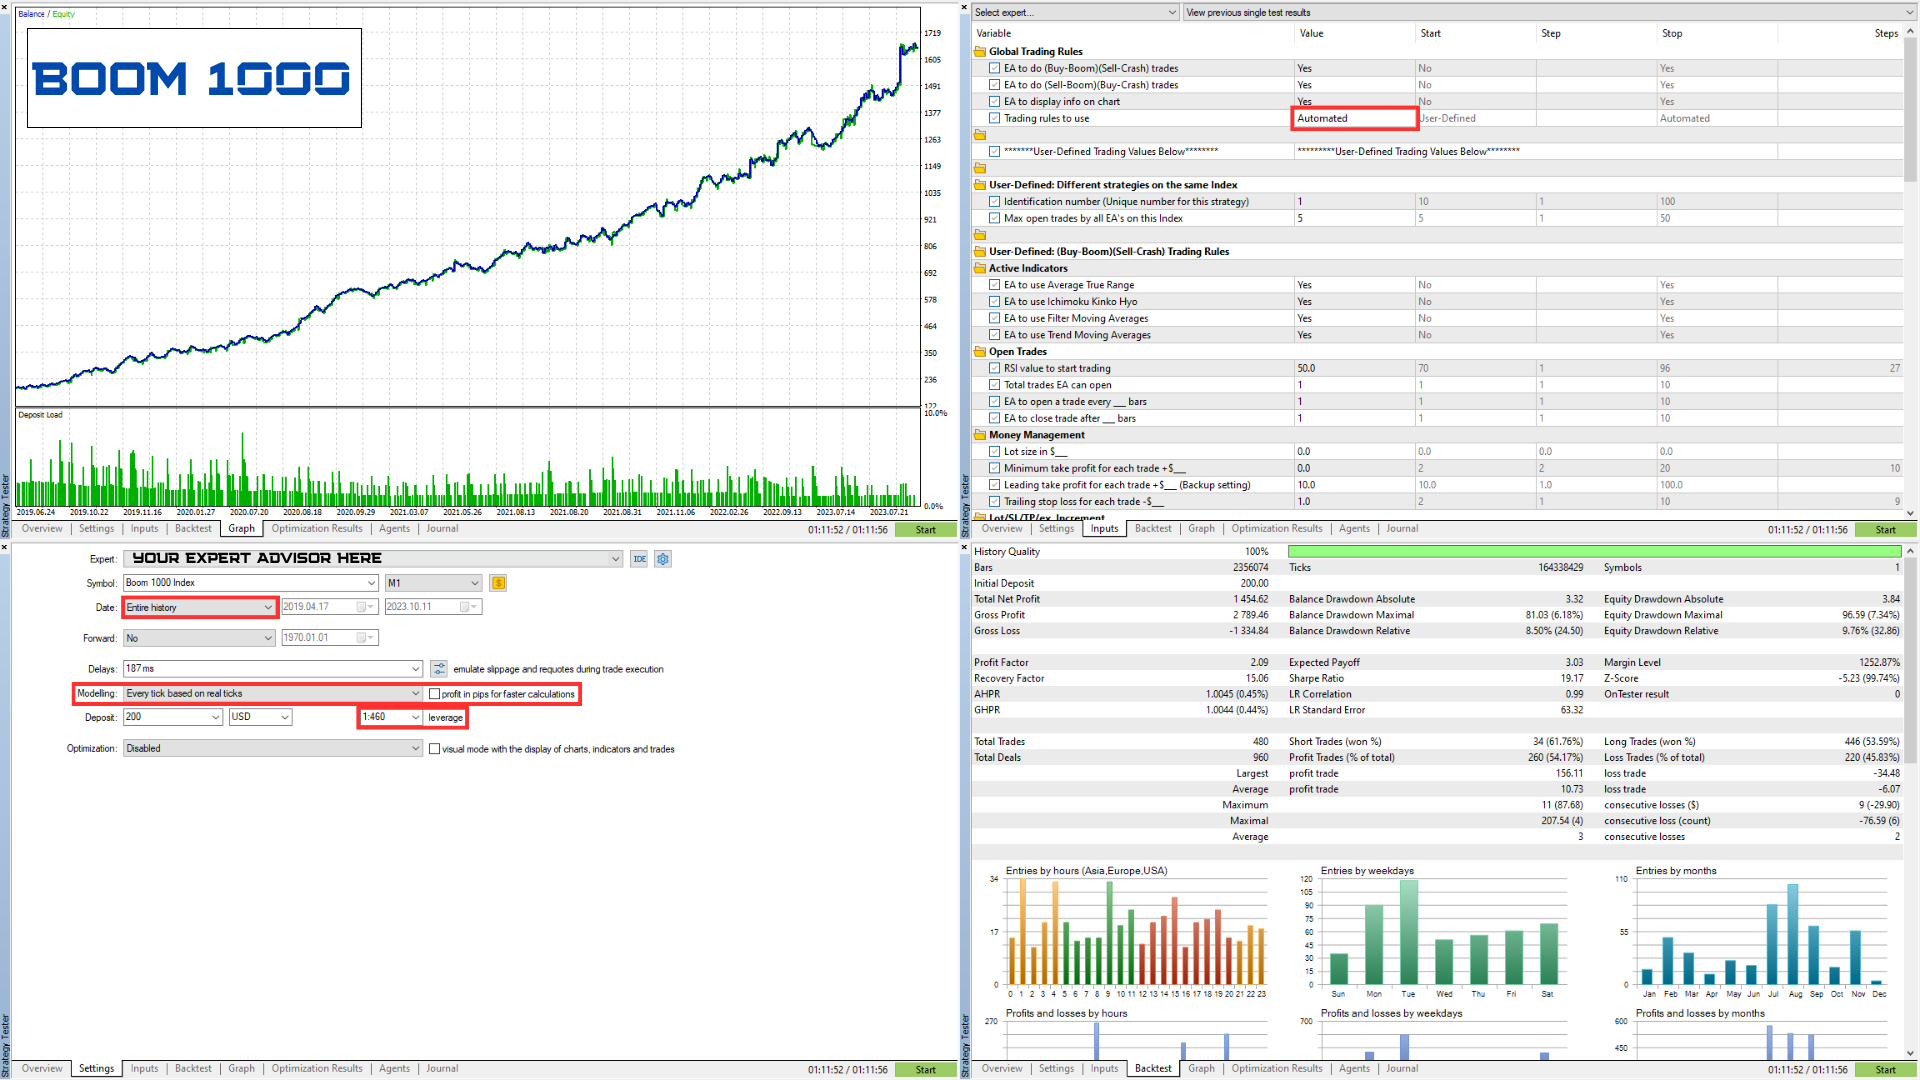Open Journal tab in the Settings panel
This screenshot has width=1920, height=1080.
pos(442,1069)
